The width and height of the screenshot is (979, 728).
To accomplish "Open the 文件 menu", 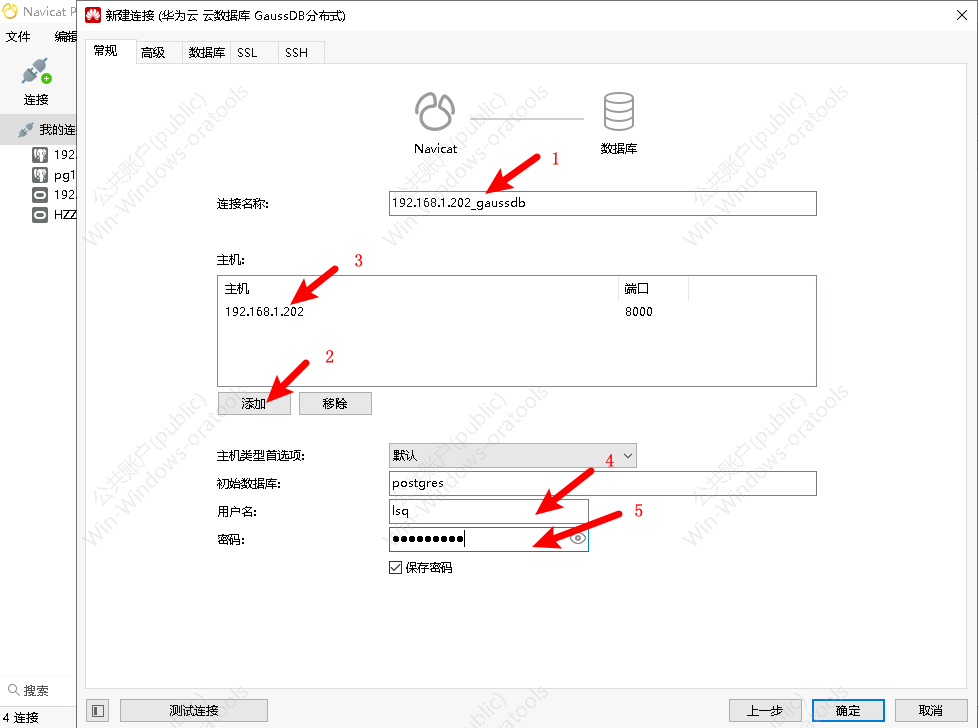I will [18, 36].
